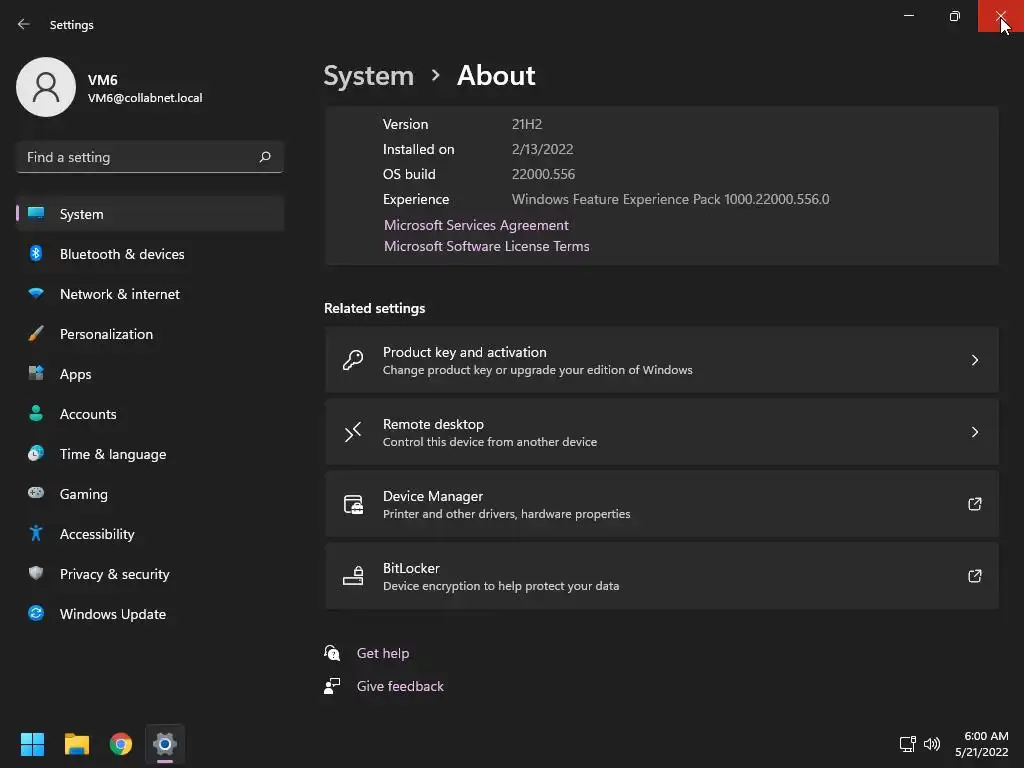Viewport: 1024px width, 768px height.
Task: Navigate back with the back arrow
Action: pos(24,24)
